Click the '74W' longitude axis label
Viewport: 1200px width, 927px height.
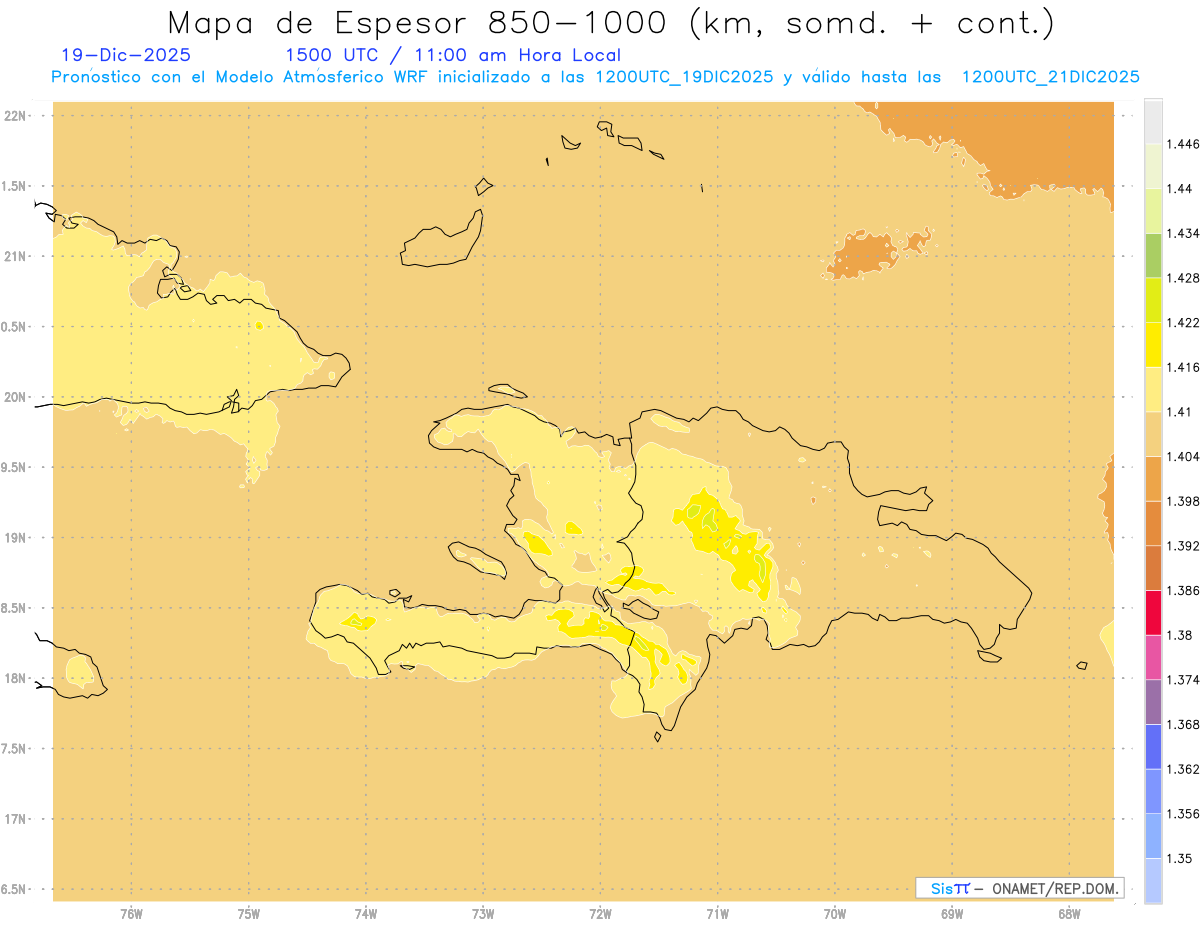pos(365,914)
